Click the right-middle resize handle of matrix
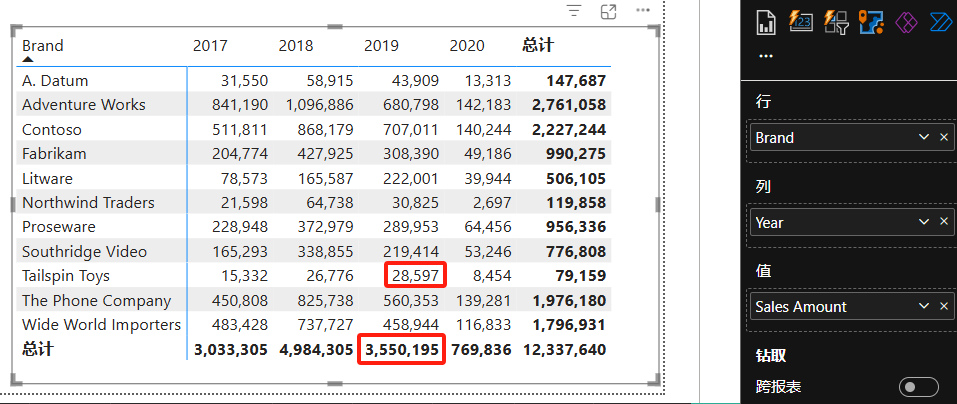Image resolution: width=957 pixels, height=404 pixels. tap(658, 204)
